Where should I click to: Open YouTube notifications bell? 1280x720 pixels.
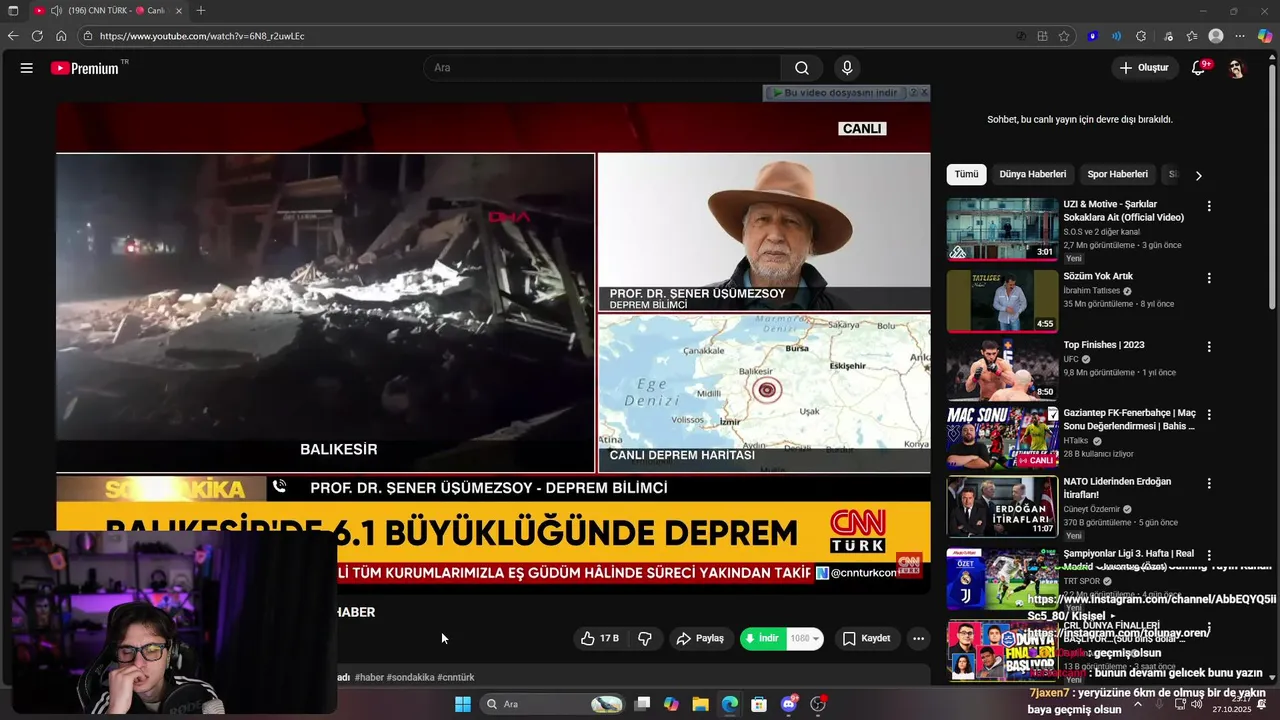pos(1198,68)
